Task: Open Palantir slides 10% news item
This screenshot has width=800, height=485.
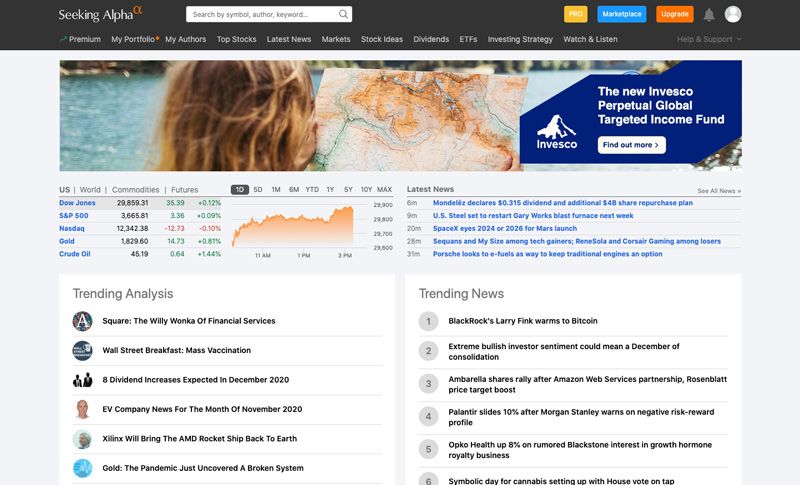Action: coord(581,417)
